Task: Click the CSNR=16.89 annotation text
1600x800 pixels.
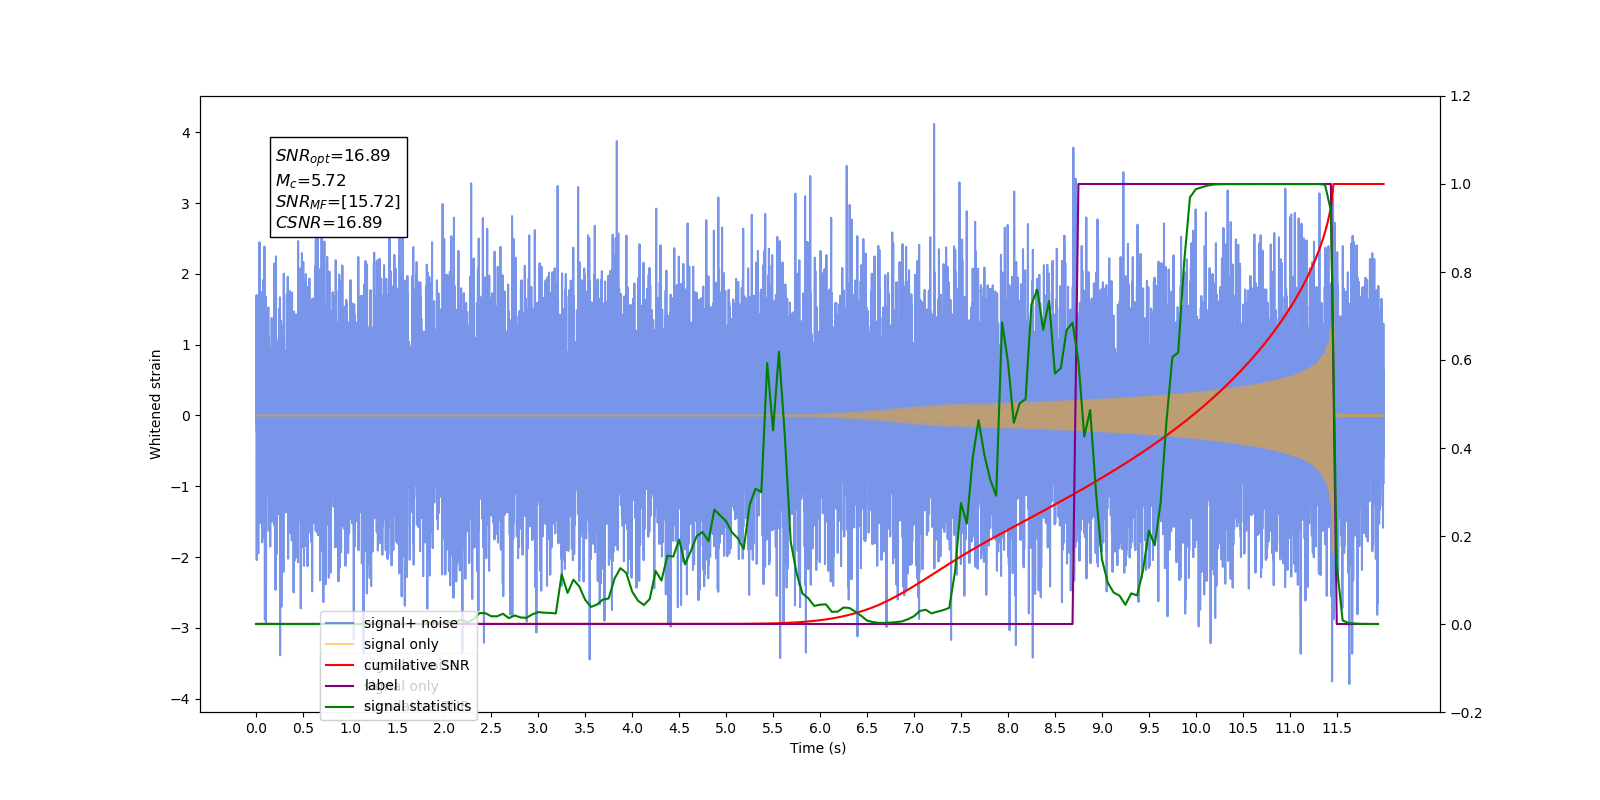Action: click(329, 223)
